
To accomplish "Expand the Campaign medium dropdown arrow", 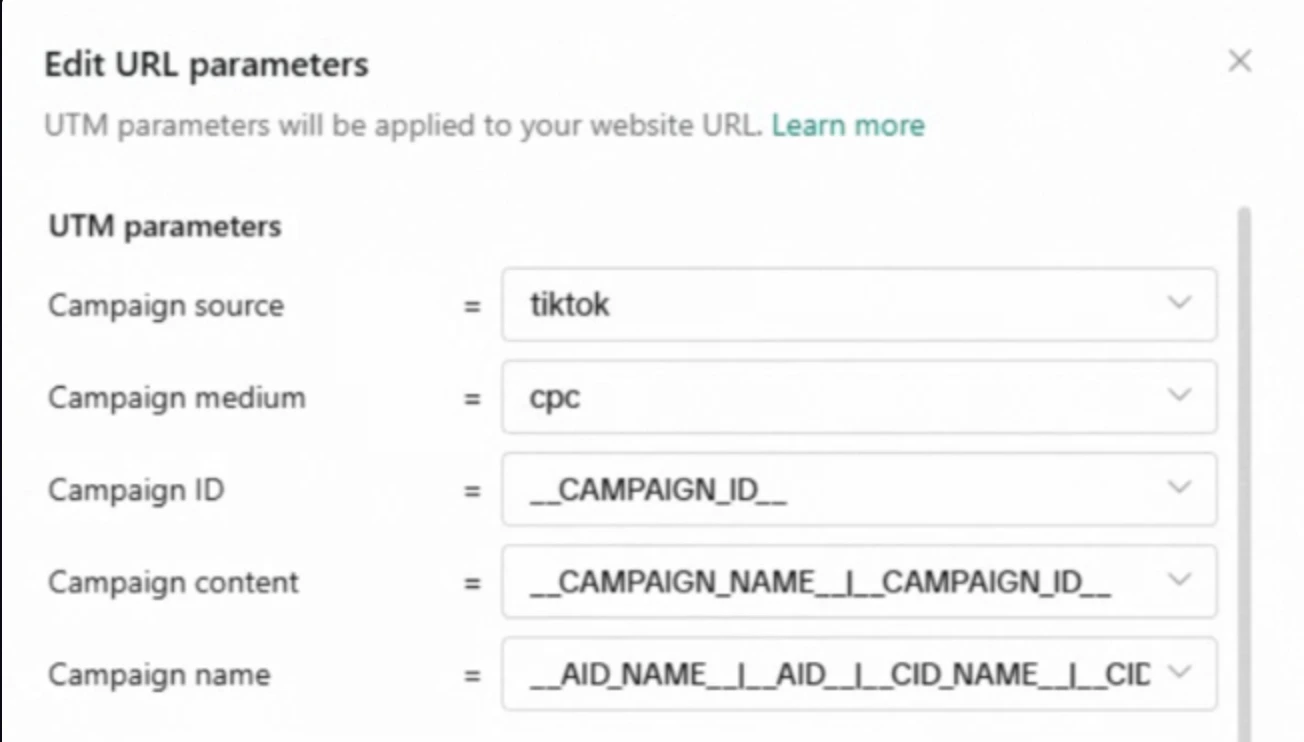I will click(1180, 396).
